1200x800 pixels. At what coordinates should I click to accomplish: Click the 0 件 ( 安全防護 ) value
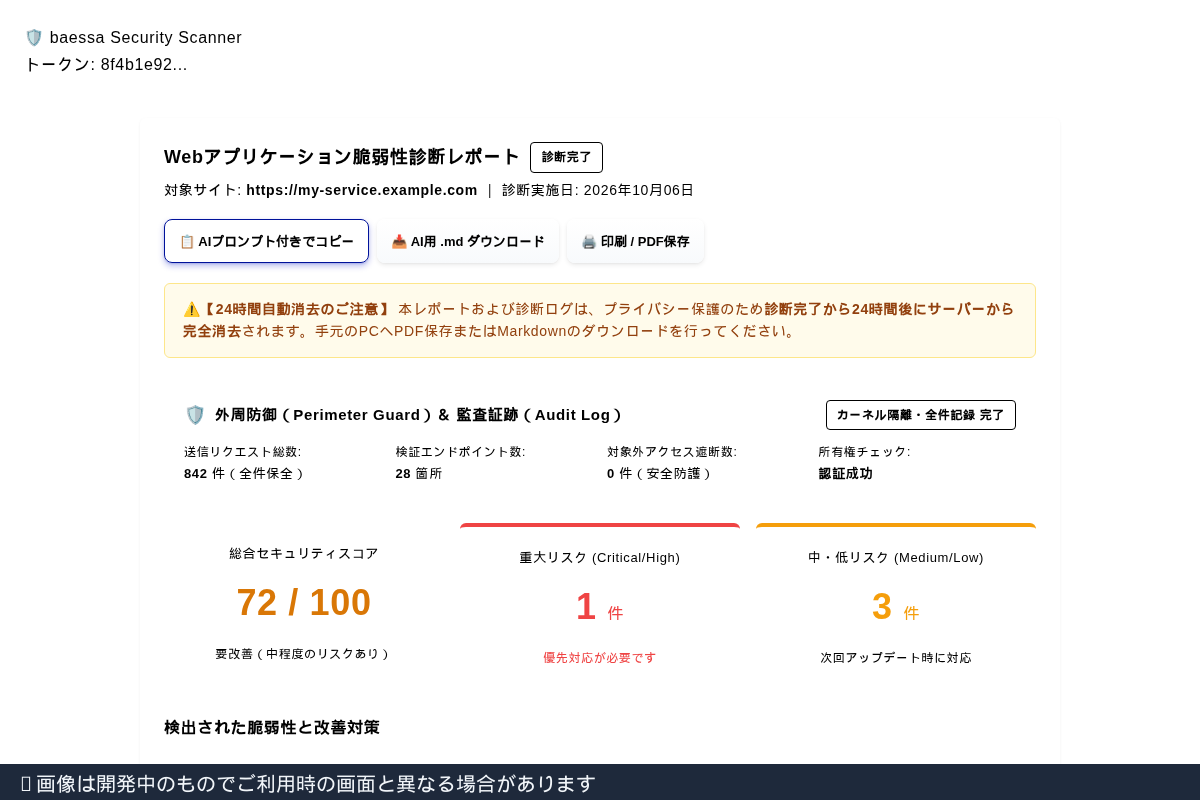(659, 474)
